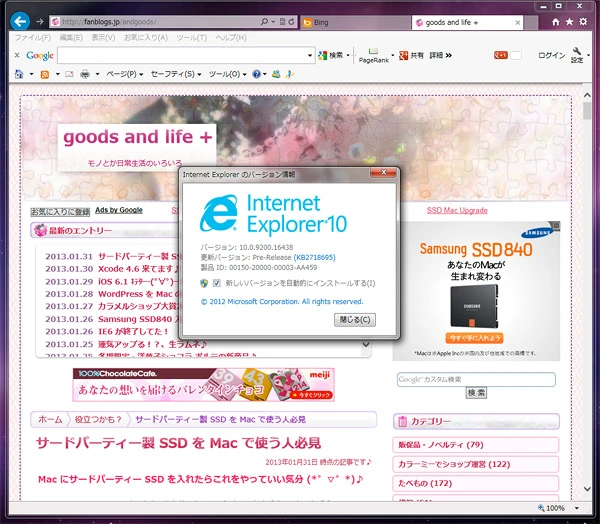Open the ファイル(F) menu
Screen dimensions: 600x524
click(33, 38)
